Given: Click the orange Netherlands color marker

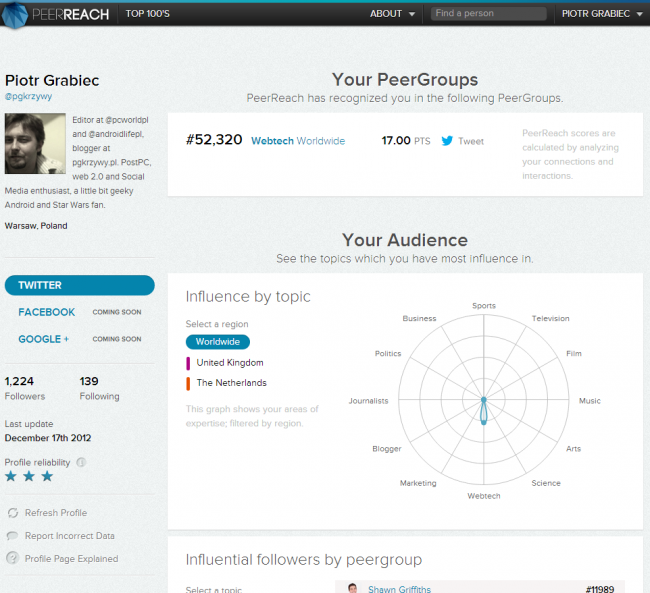Looking at the screenshot, I should (188, 384).
